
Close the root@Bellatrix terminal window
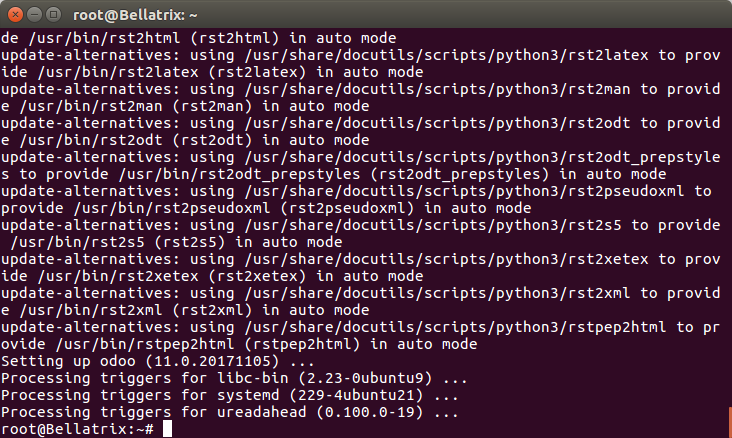pyautogui.click(x=15, y=15)
